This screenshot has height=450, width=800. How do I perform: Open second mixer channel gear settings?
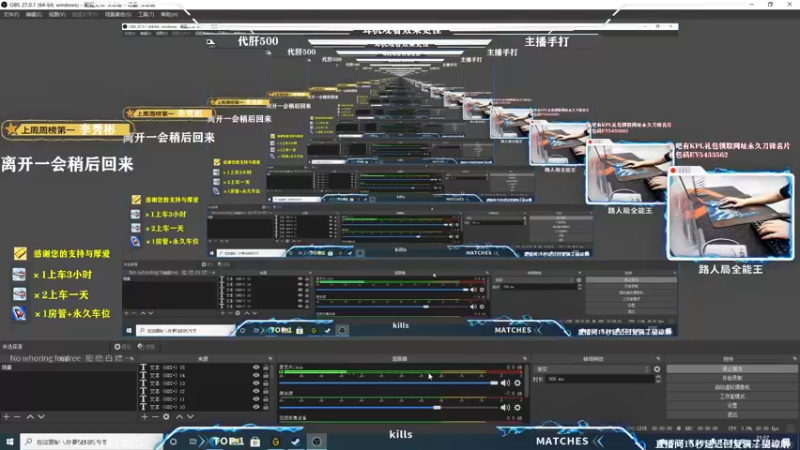517,408
